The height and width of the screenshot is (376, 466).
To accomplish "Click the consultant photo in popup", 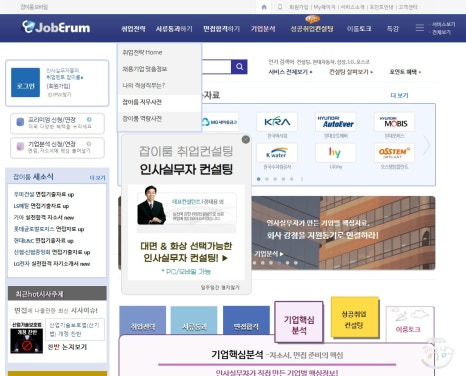I will (151, 205).
